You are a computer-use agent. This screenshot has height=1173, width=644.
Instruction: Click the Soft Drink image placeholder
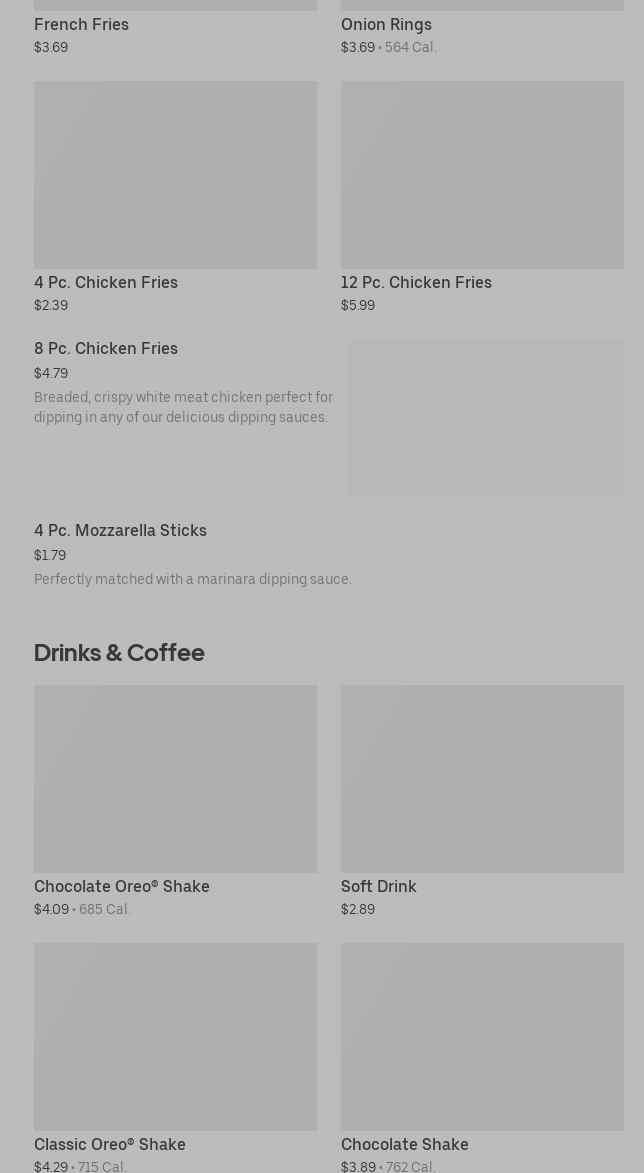click(x=482, y=778)
